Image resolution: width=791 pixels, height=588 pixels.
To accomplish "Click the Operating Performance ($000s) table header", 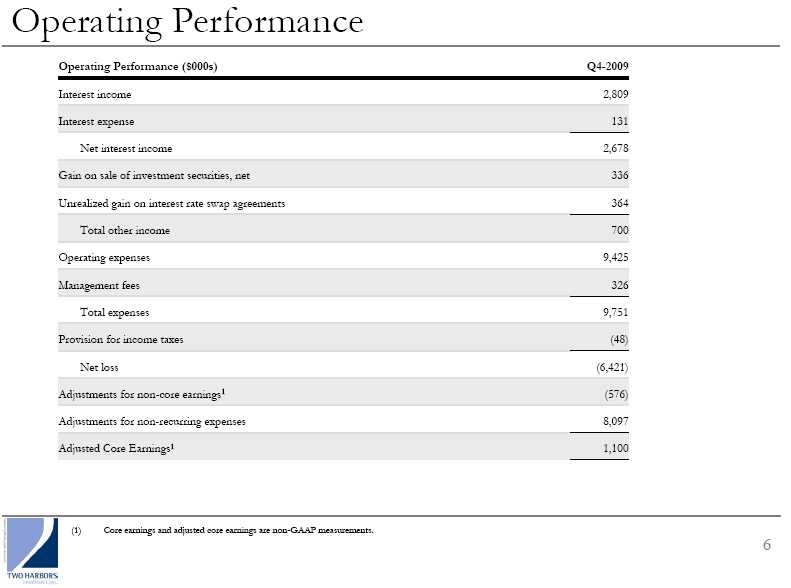I will click(138, 66).
